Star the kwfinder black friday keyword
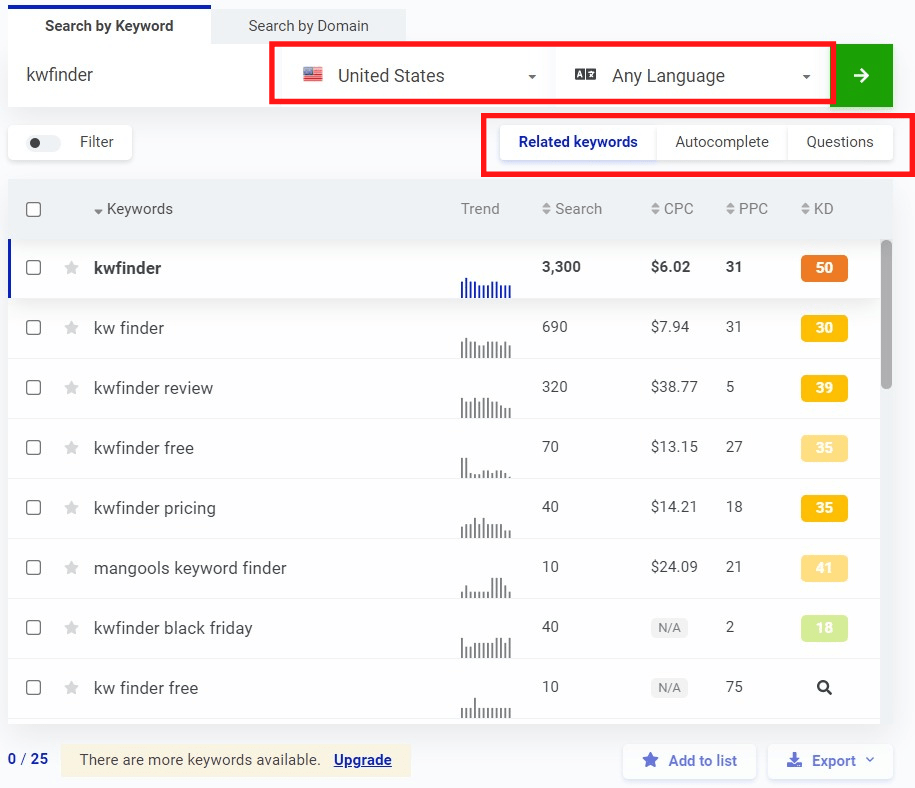The width and height of the screenshot is (915, 788). tap(71, 628)
